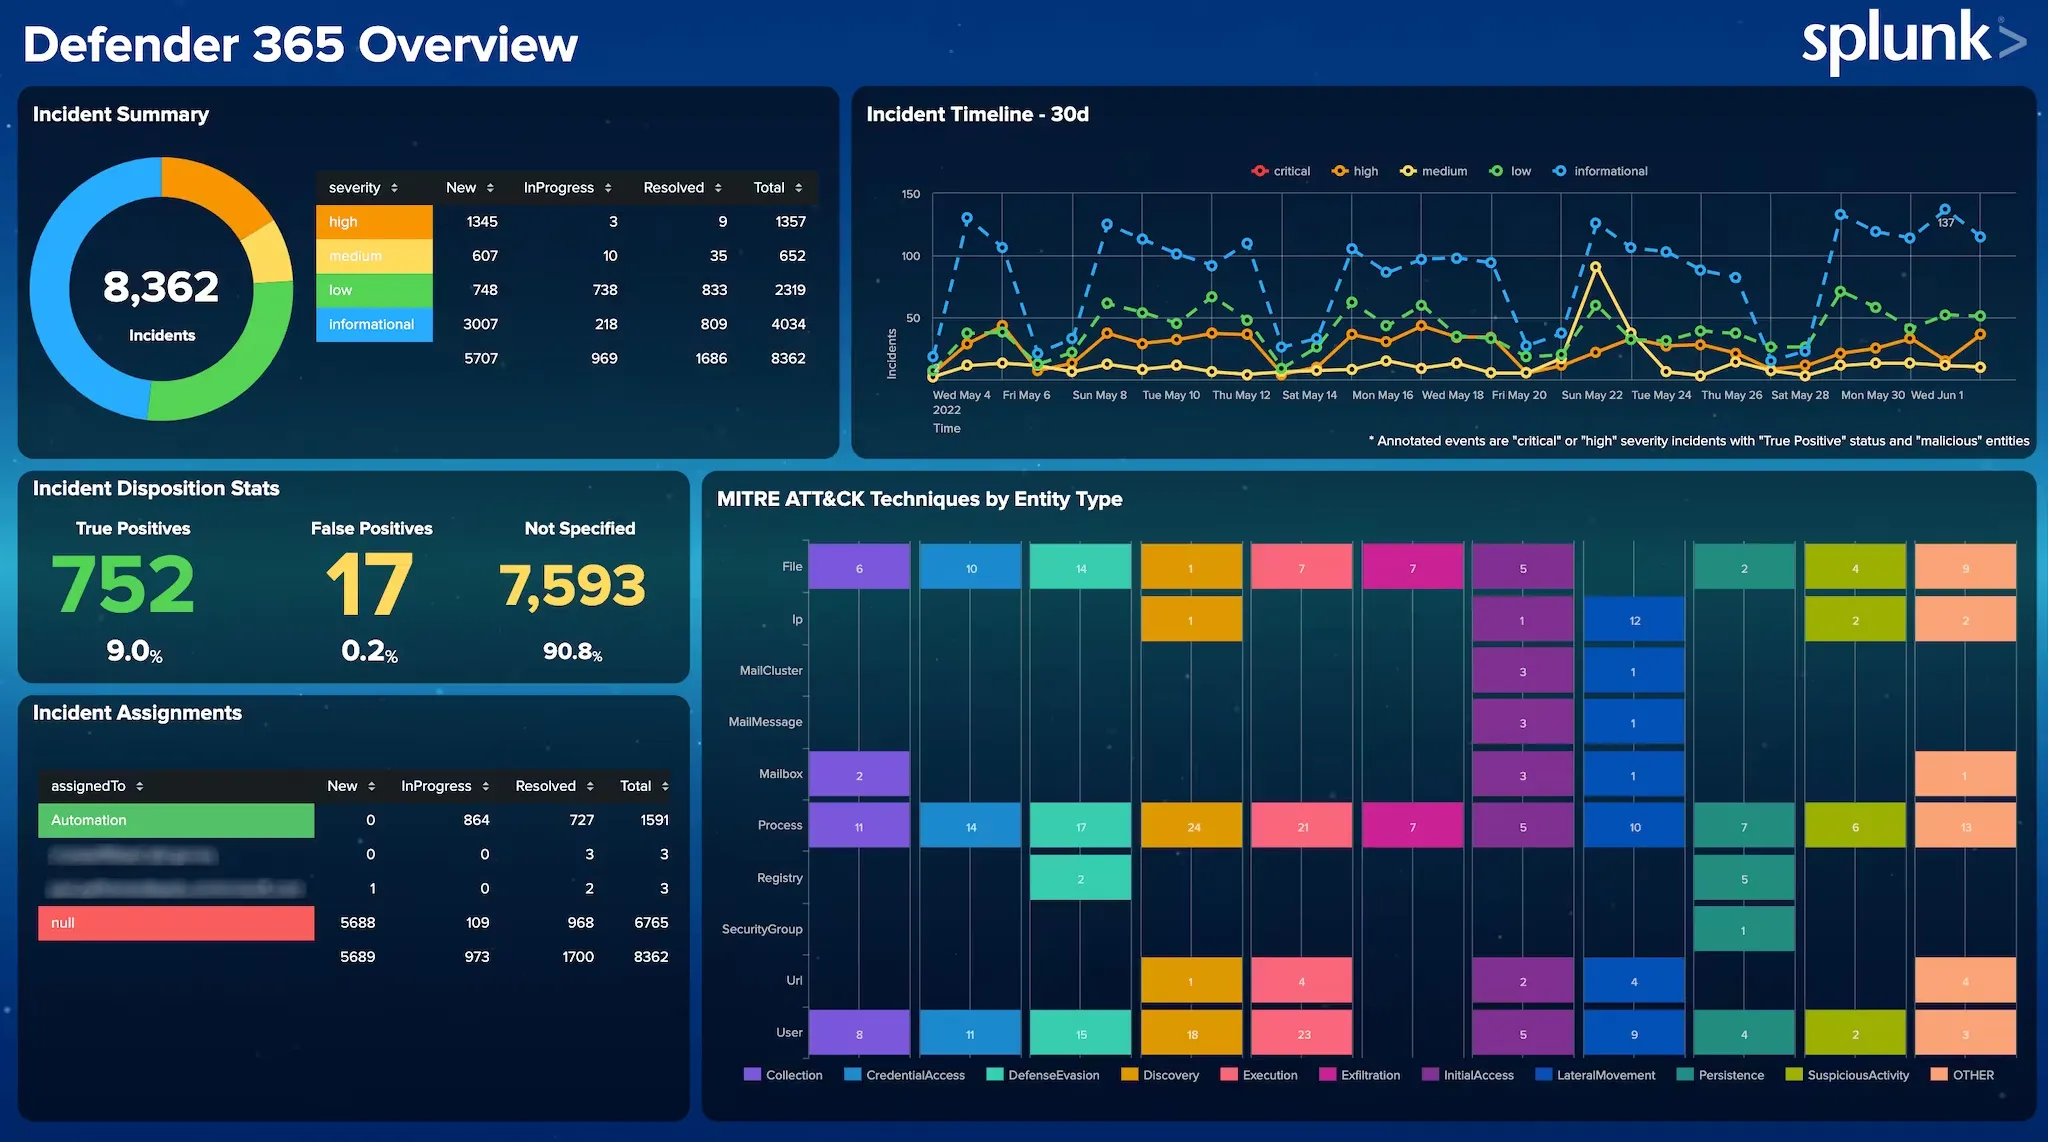Viewport: 2048px width, 1142px height.
Task: Toggle critical series in timeline legend
Action: click(x=1280, y=171)
